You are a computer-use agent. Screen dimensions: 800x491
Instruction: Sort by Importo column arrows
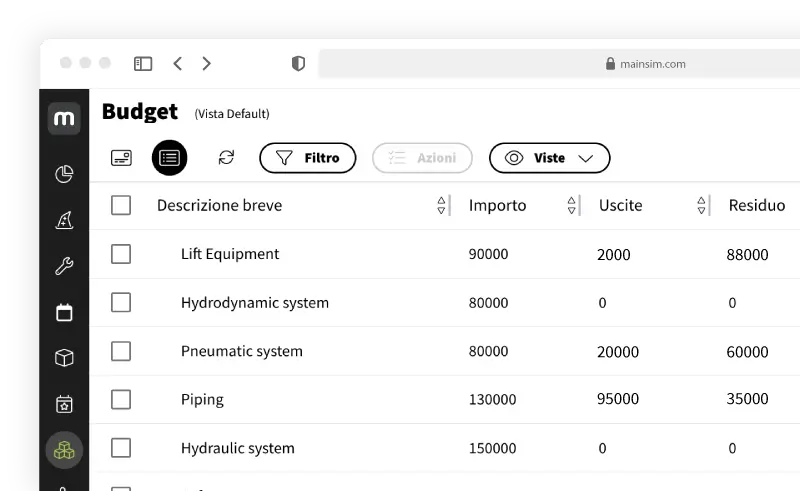coord(571,205)
